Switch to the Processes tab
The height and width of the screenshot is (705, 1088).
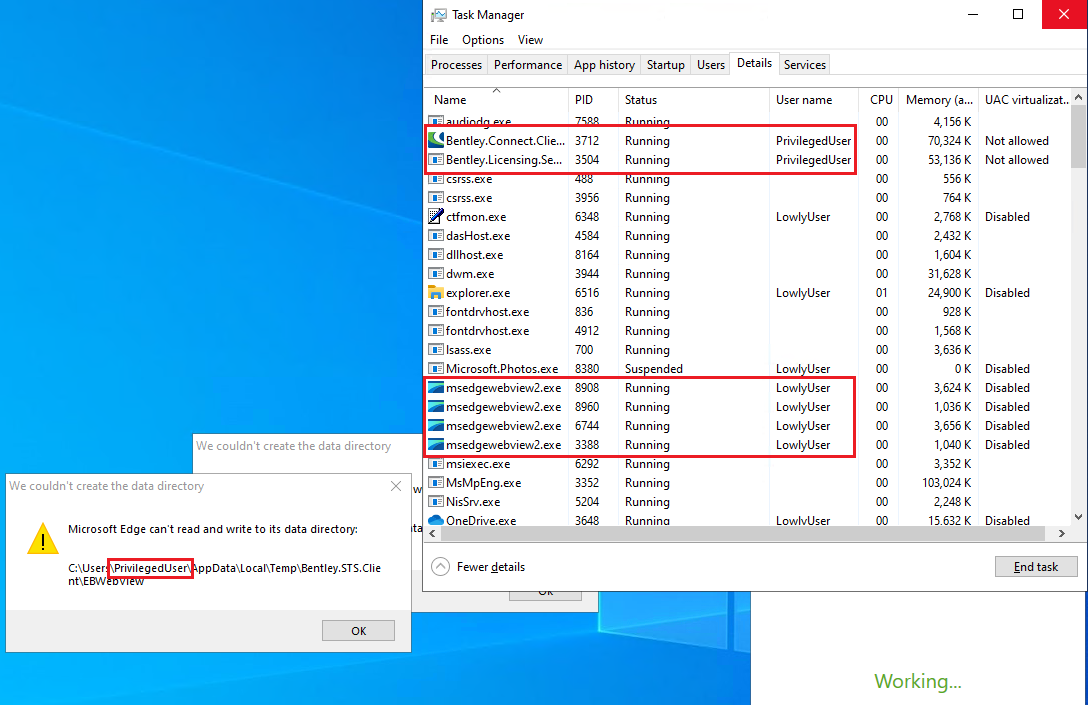[x=456, y=65]
